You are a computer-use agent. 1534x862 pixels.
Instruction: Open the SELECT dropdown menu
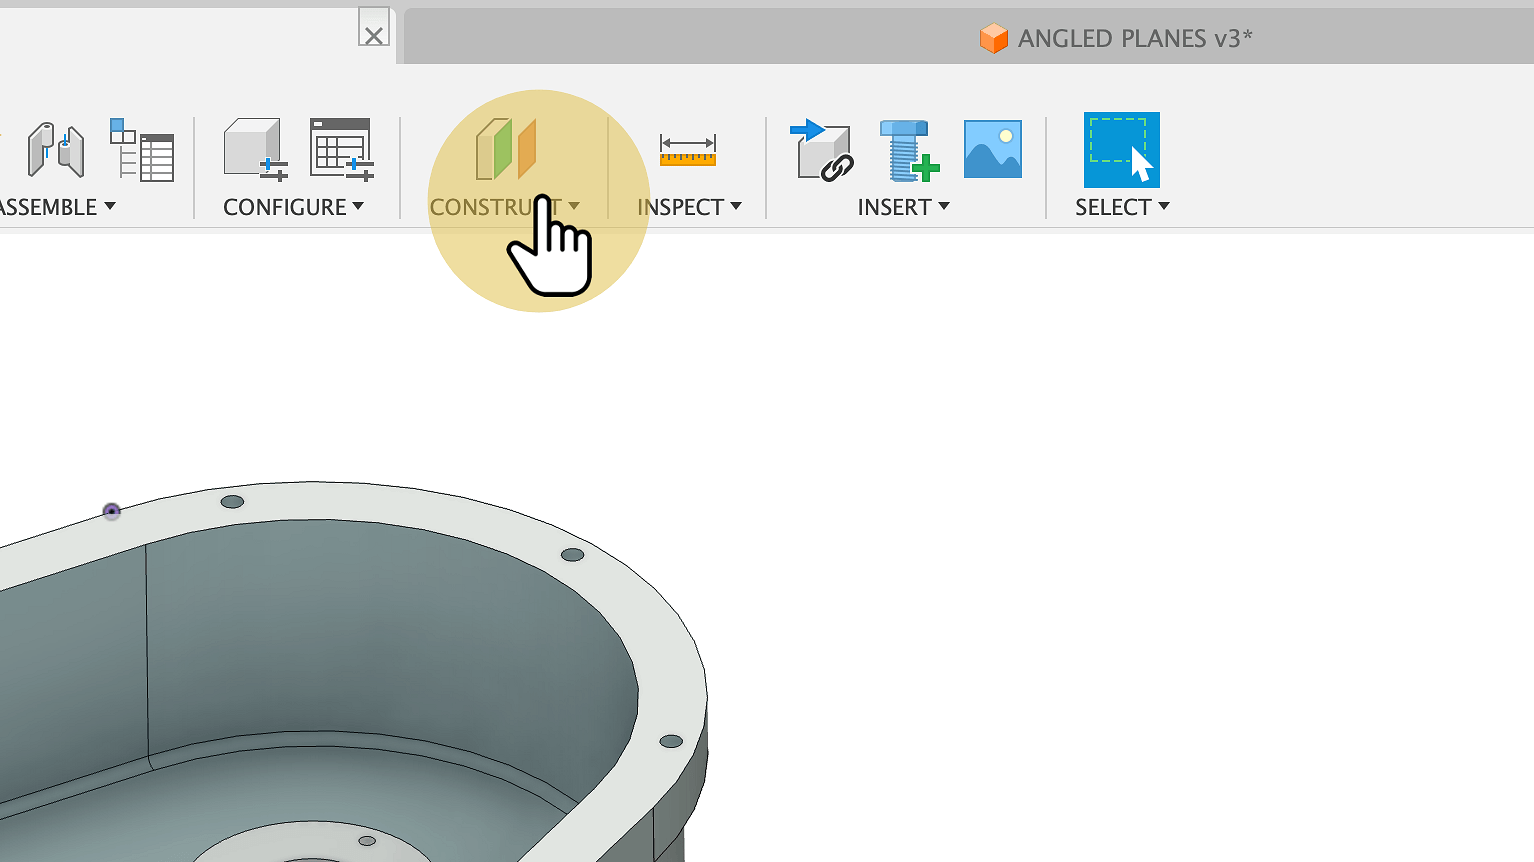coord(1122,207)
